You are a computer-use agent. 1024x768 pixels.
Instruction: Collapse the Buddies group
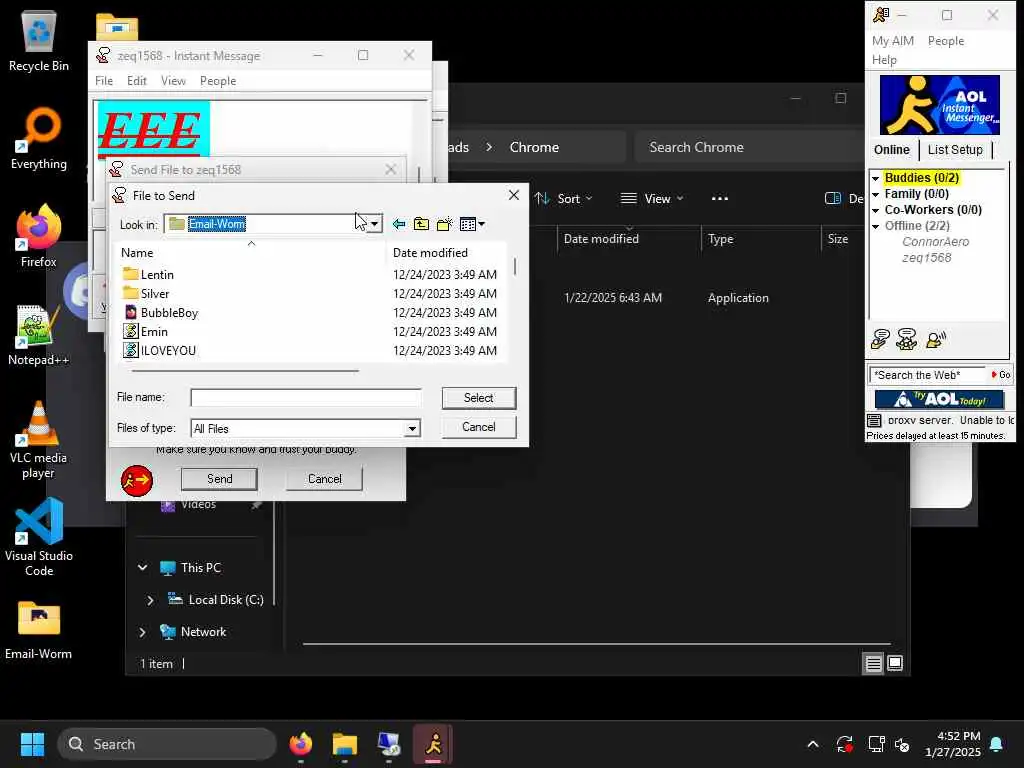pos(875,178)
